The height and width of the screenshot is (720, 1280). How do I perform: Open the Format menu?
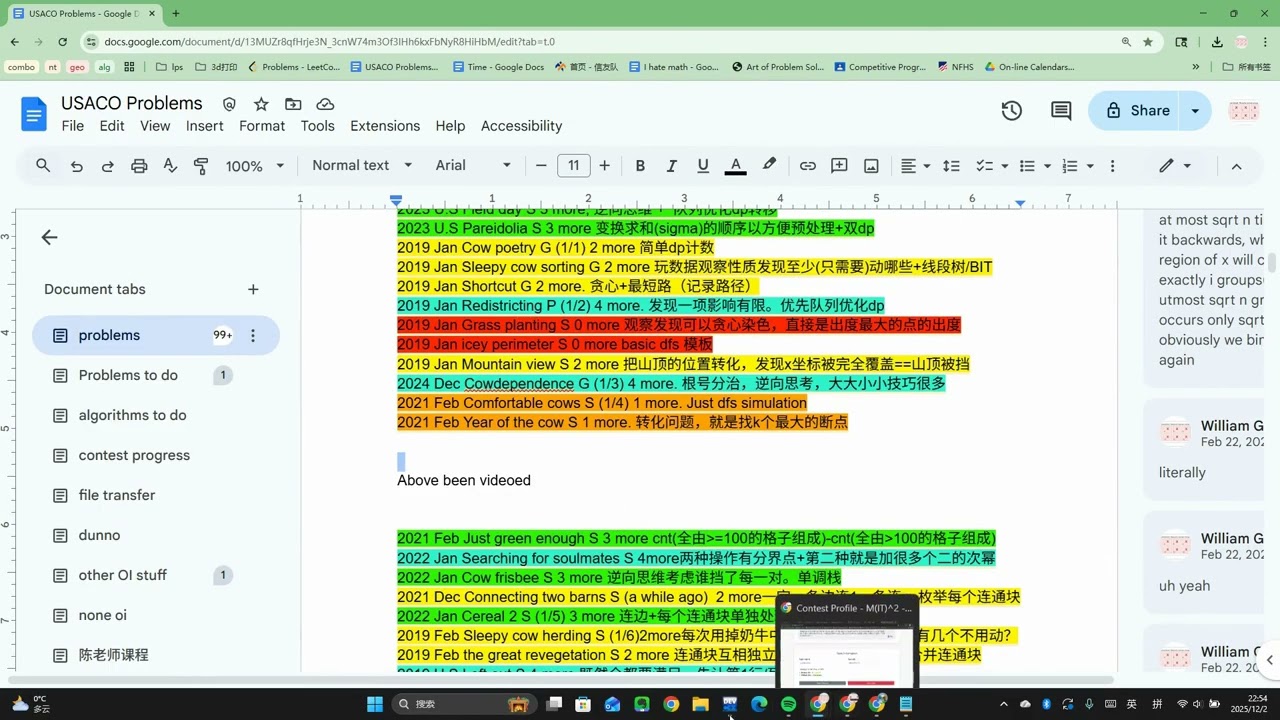click(x=262, y=126)
